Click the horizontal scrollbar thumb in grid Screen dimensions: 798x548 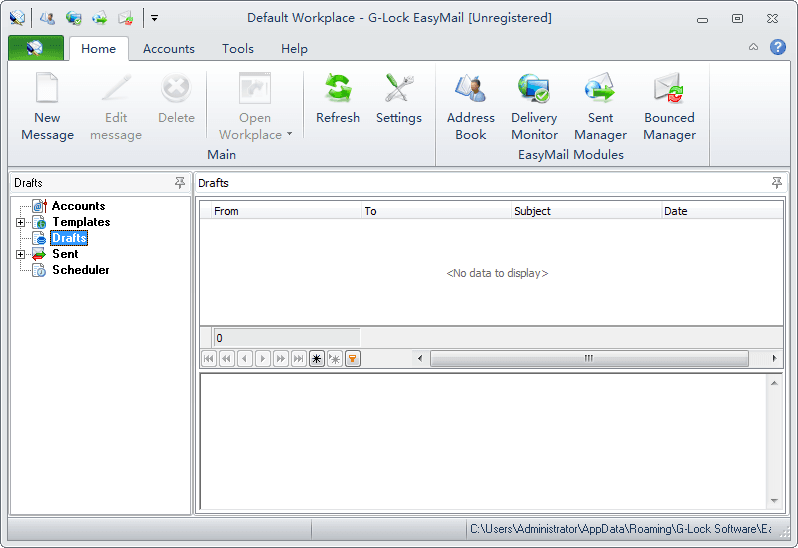click(x=589, y=358)
